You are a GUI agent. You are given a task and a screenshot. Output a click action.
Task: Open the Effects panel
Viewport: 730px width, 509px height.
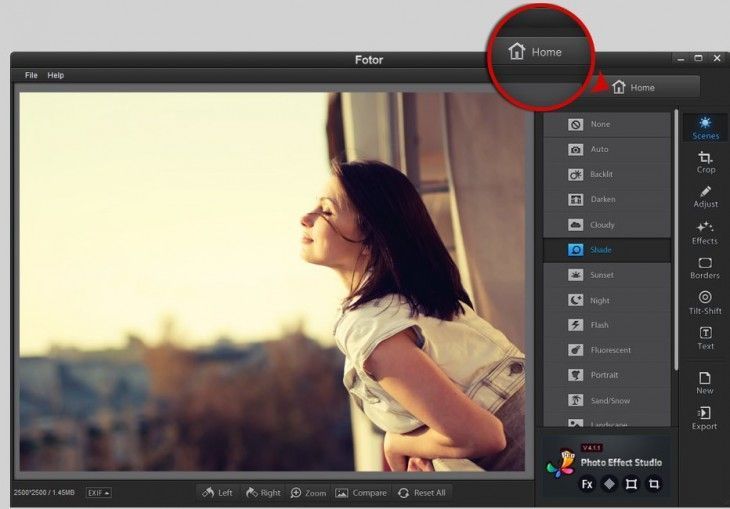tap(705, 233)
